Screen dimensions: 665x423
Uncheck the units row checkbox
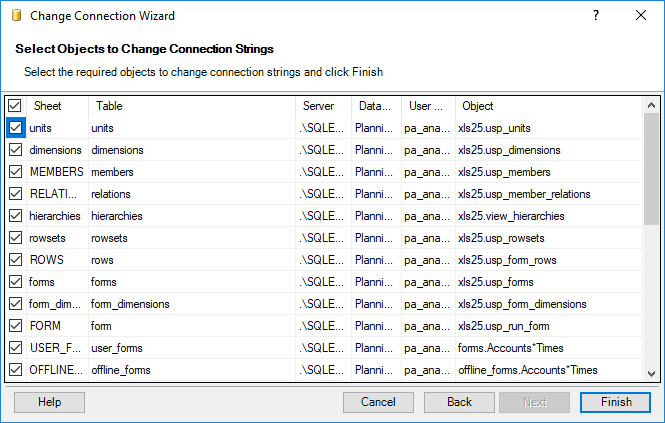pyautogui.click(x=16, y=128)
